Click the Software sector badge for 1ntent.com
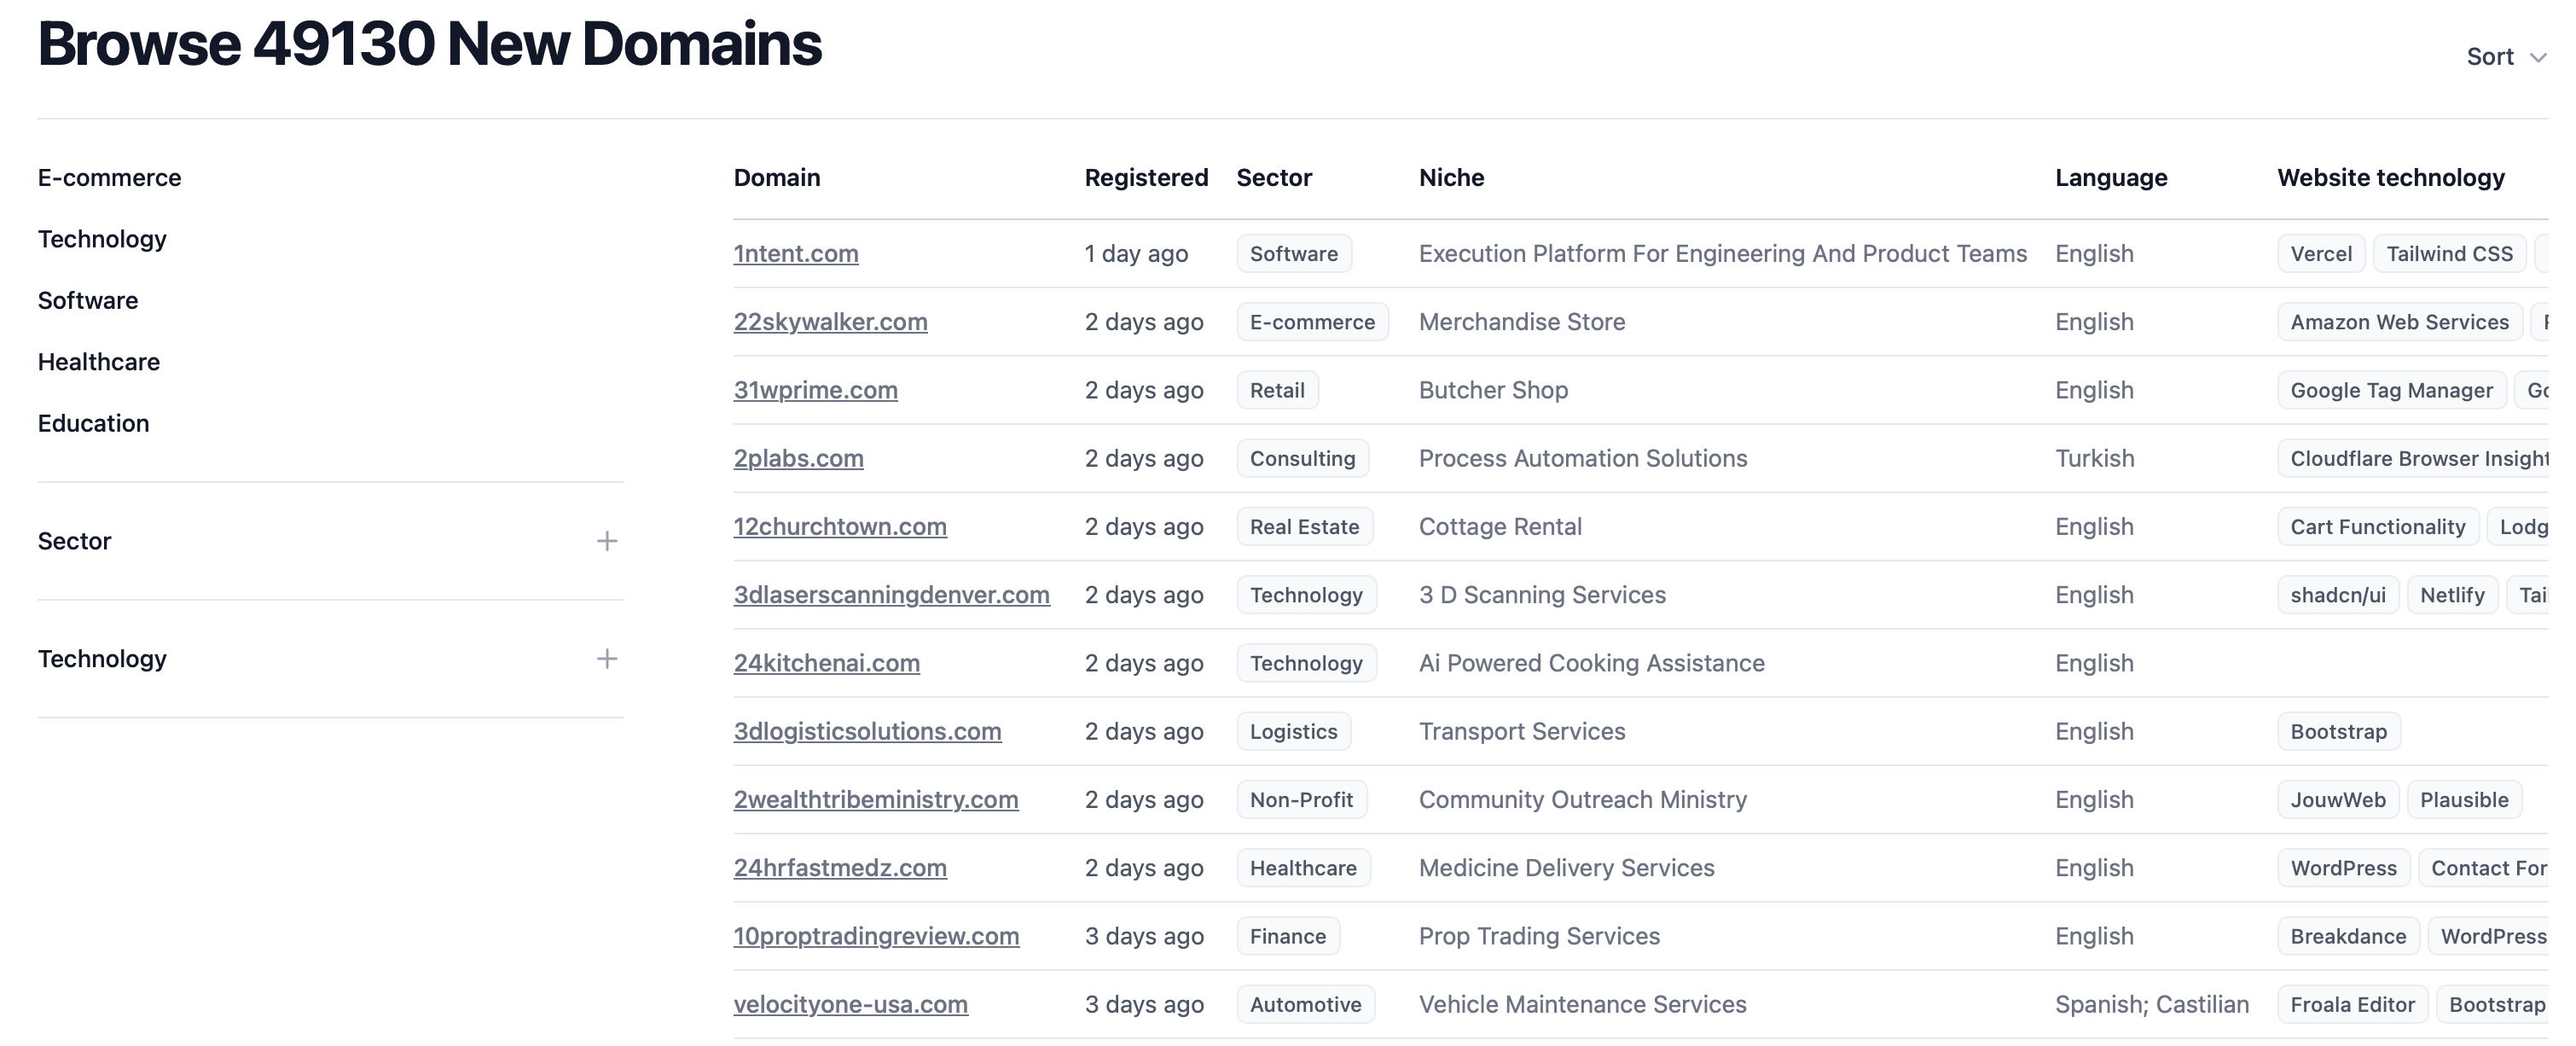The height and width of the screenshot is (1046, 2576). [1294, 253]
